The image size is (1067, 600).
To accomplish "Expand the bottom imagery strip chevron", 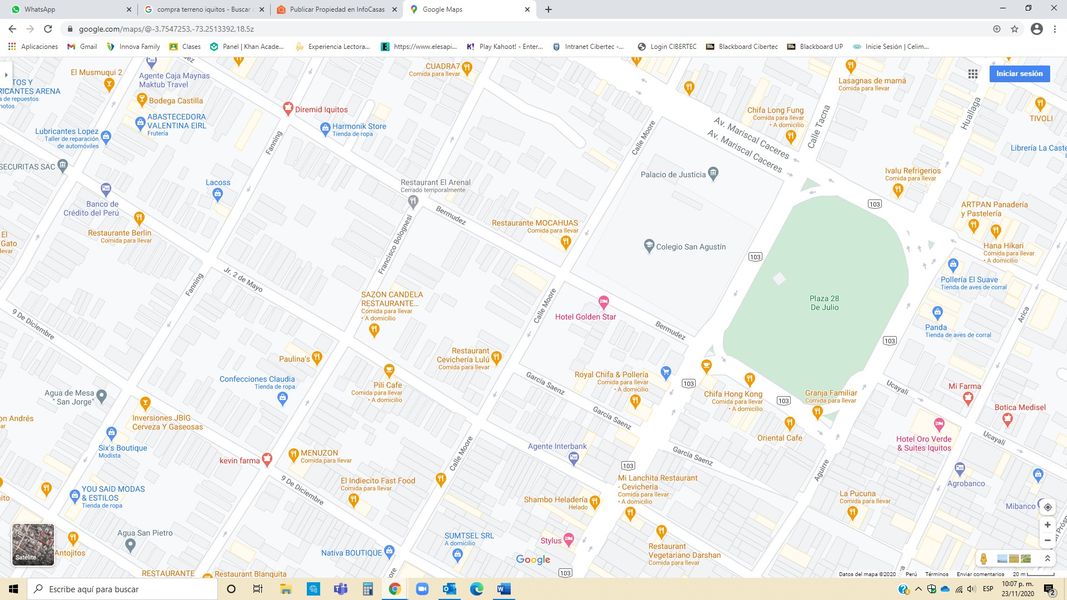I will coord(1047,559).
